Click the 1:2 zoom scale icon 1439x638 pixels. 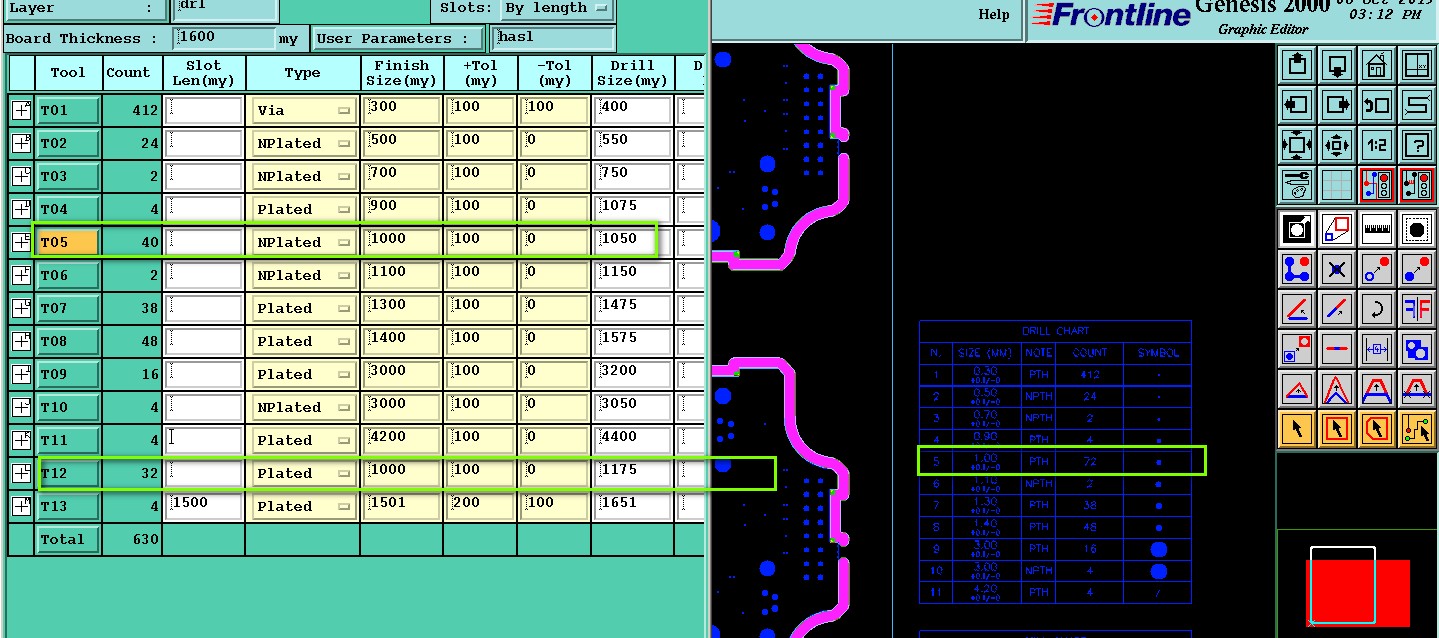(x=1377, y=145)
